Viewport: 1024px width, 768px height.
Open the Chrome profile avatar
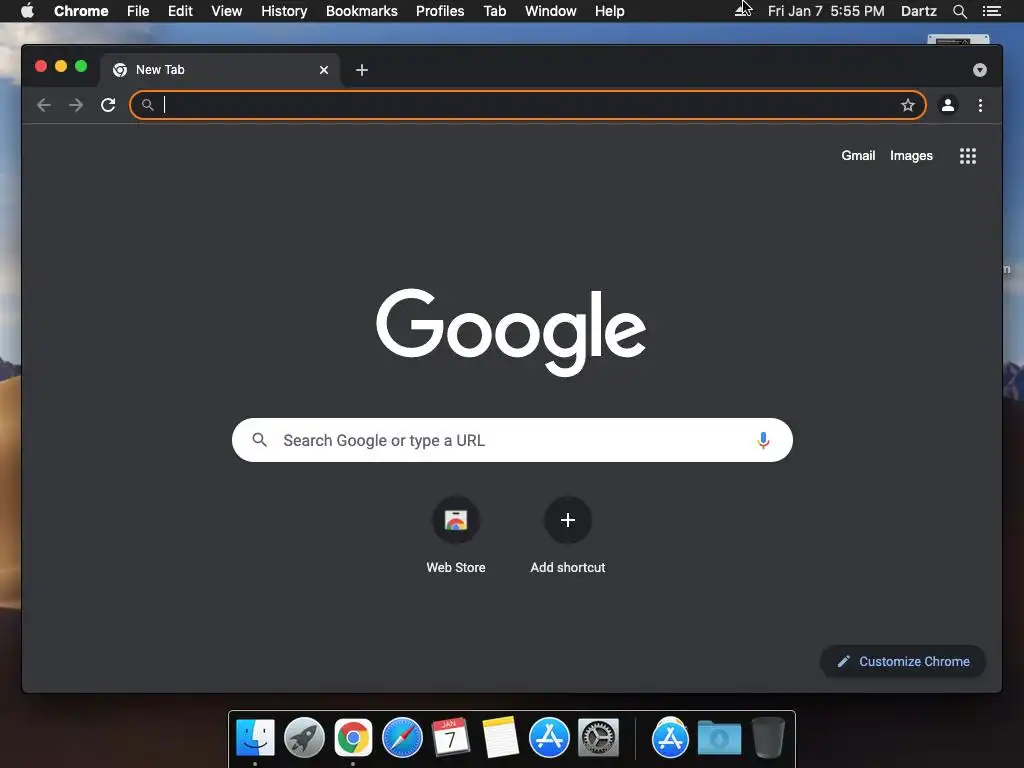click(x=948, y=105)
